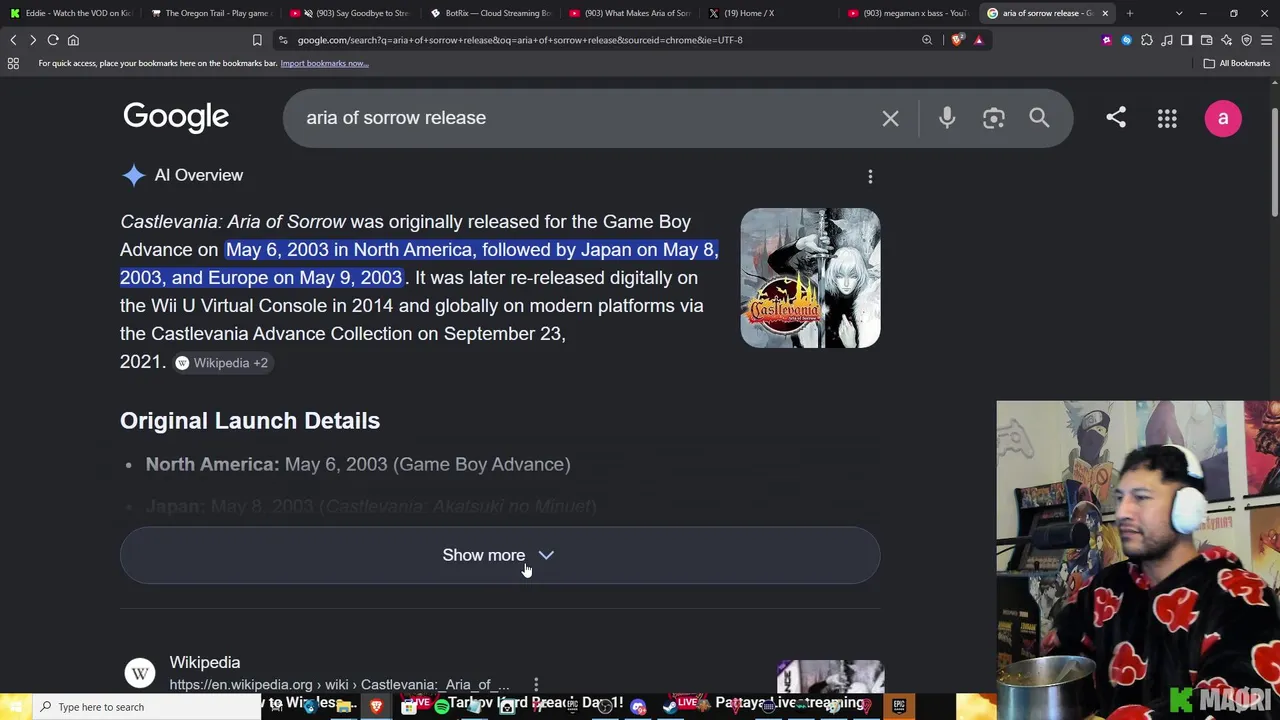Open the Brave Rewards triangle icon
Screen dimensions: 1280x720
tap(978, 40)
